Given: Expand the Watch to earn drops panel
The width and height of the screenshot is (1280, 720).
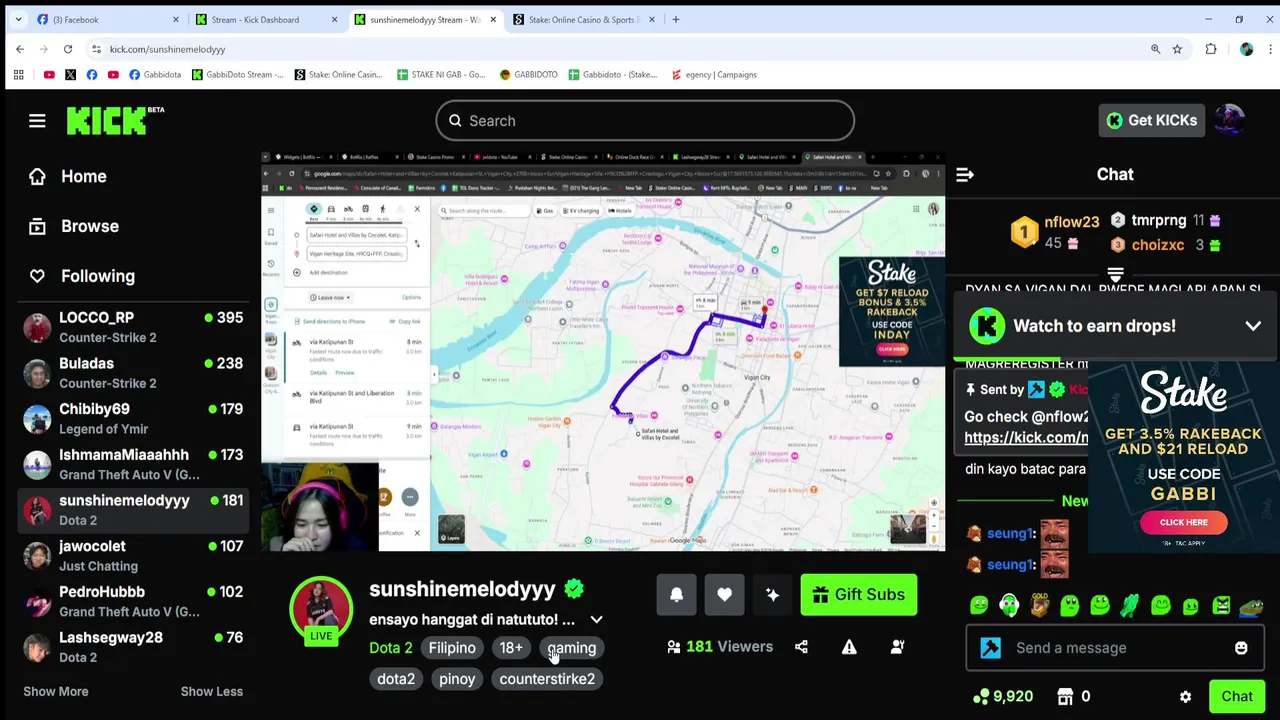Looking at the screenshot, I should pos(1253,326).
